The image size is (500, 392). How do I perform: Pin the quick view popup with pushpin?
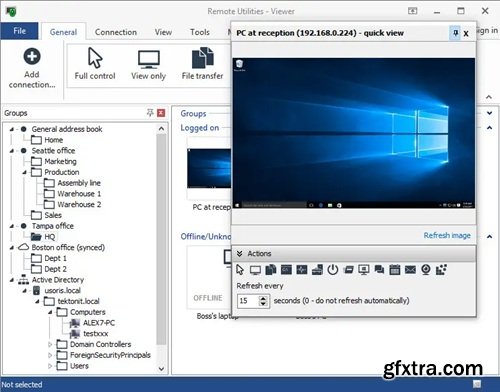[x=455, y=33]
